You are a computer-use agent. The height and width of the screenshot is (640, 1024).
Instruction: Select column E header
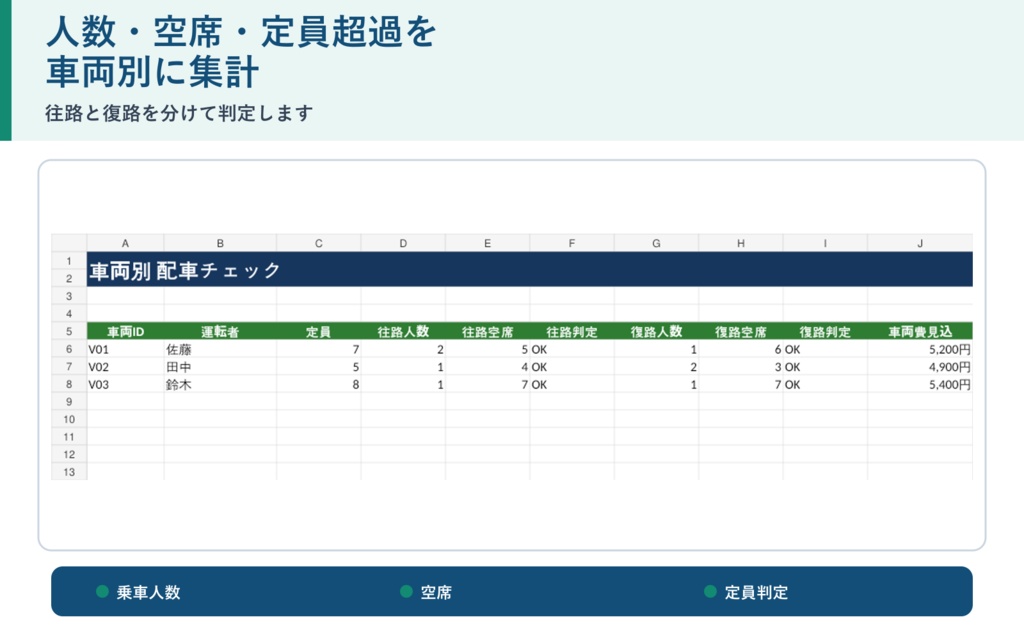tap(487, 243)
